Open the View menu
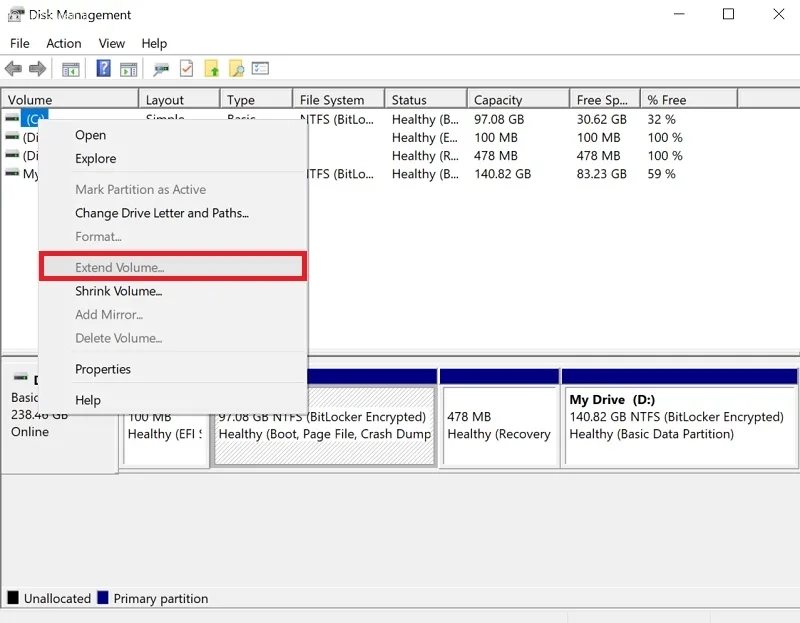Screen dimensions: 800x623 pos(112,43)
